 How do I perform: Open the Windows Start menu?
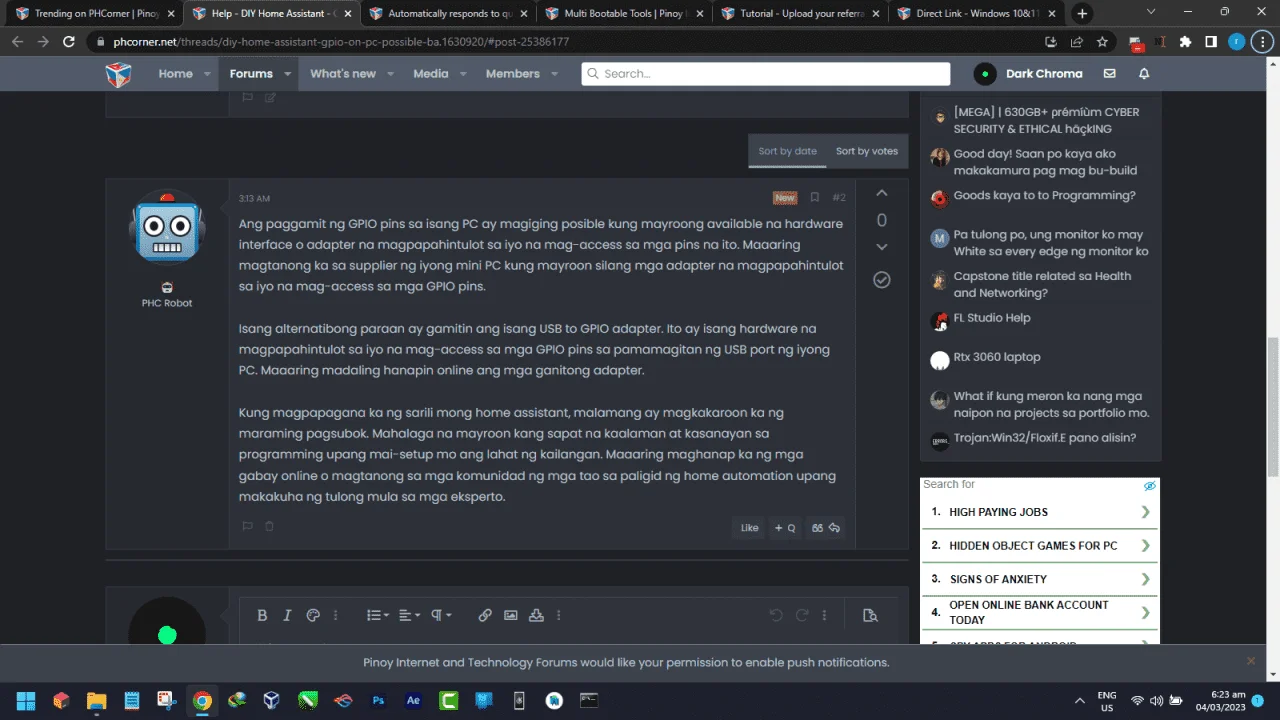[x=26, y=701]
